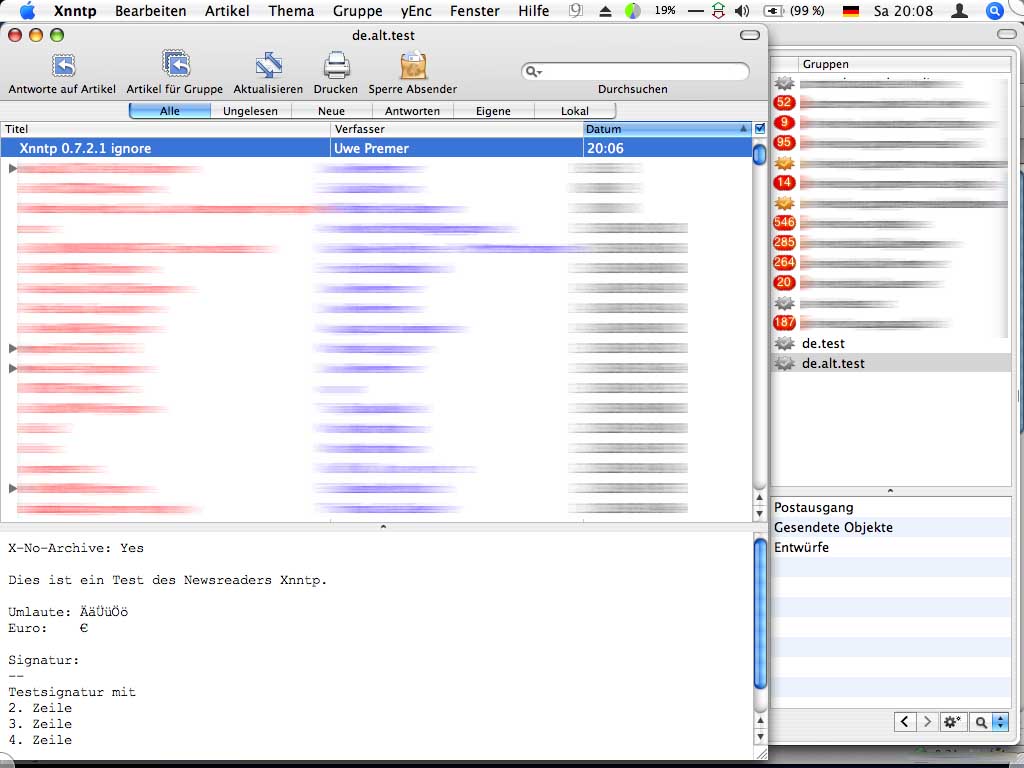
Task: Open the Artikel menu
Action: point(227,11)
